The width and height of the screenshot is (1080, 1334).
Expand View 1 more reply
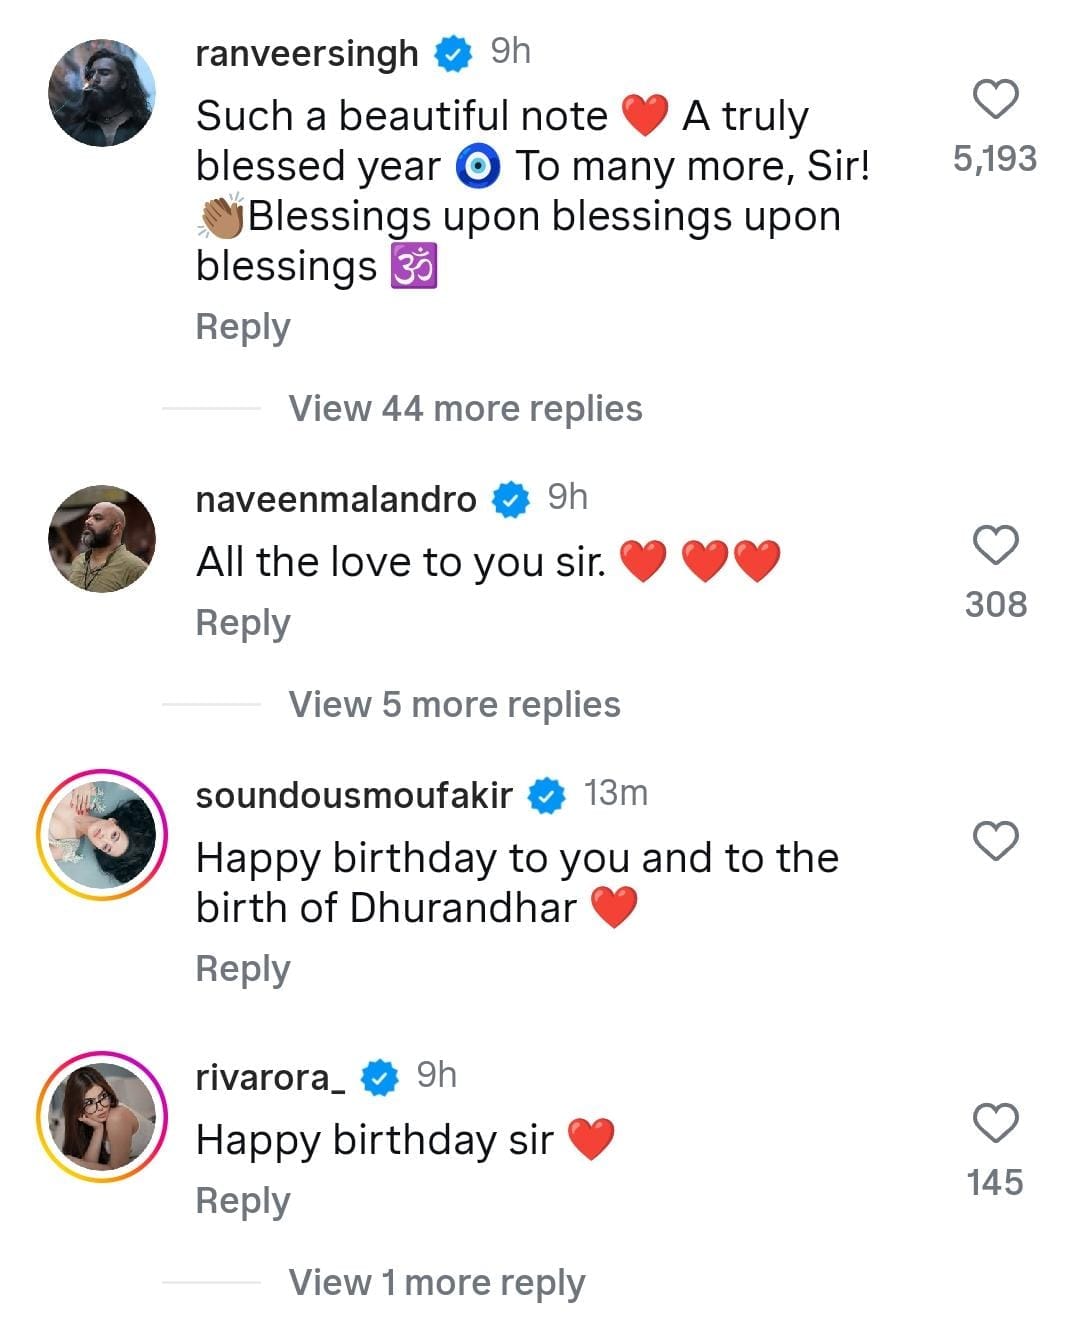436,1283
